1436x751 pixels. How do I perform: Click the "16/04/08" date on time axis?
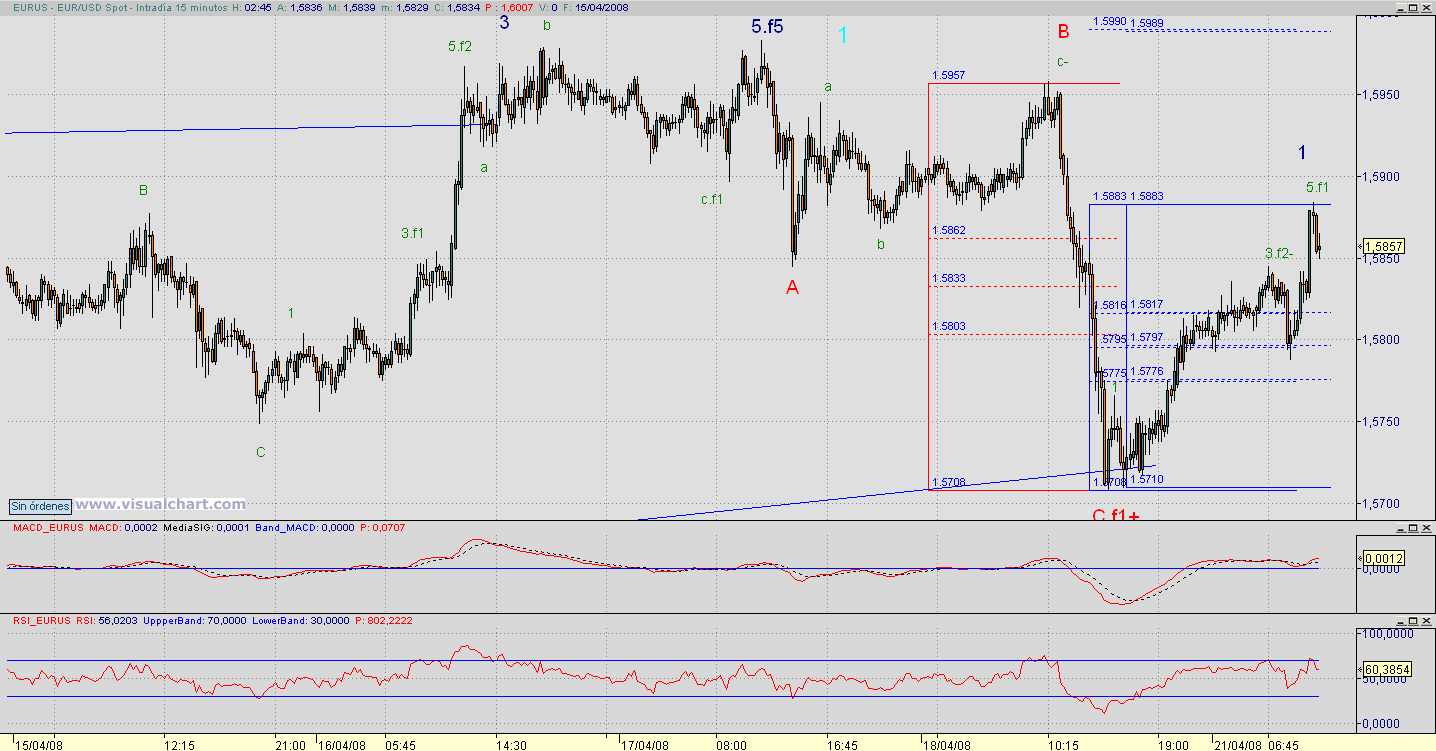pyautogui.click(x=340, y=744)
